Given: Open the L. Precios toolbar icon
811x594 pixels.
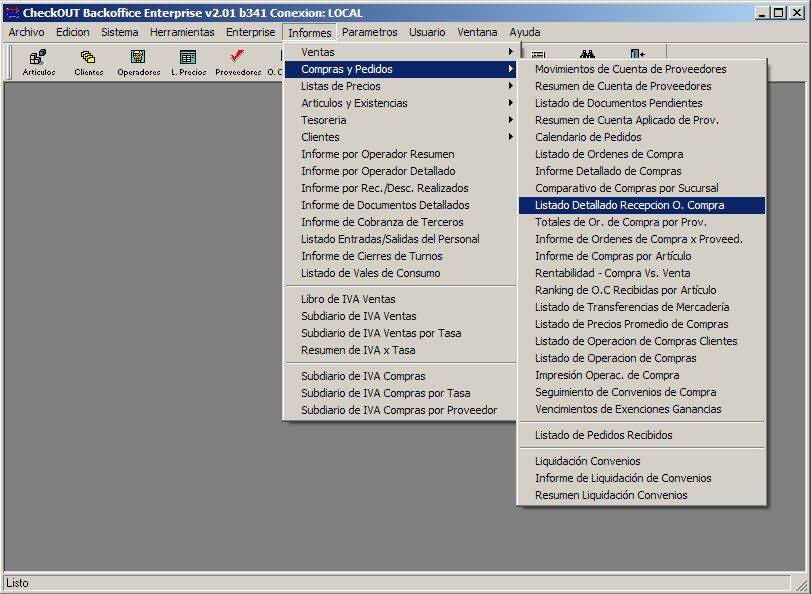Looking at the screenshot, I should click(188, 63).
